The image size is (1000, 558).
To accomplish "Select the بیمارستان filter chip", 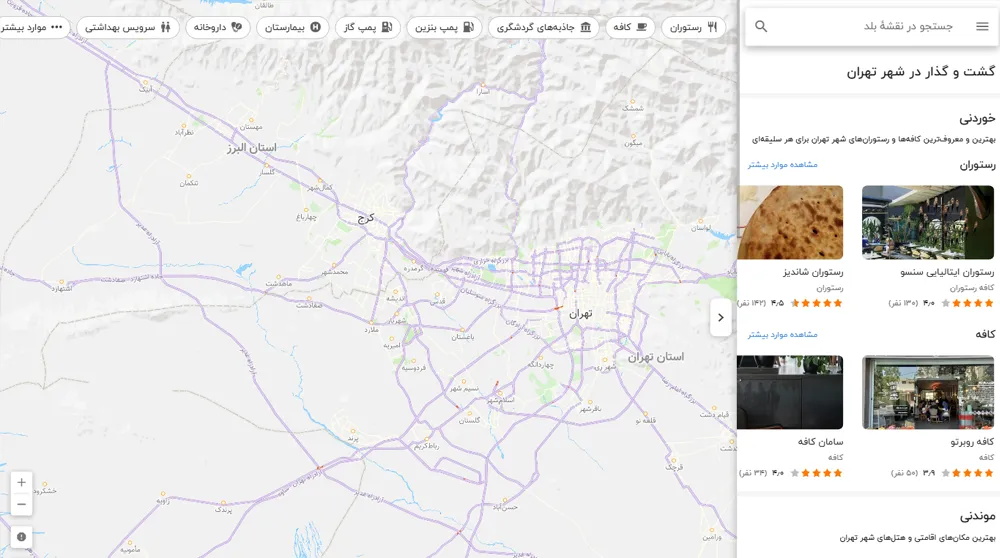I will 293,27.
